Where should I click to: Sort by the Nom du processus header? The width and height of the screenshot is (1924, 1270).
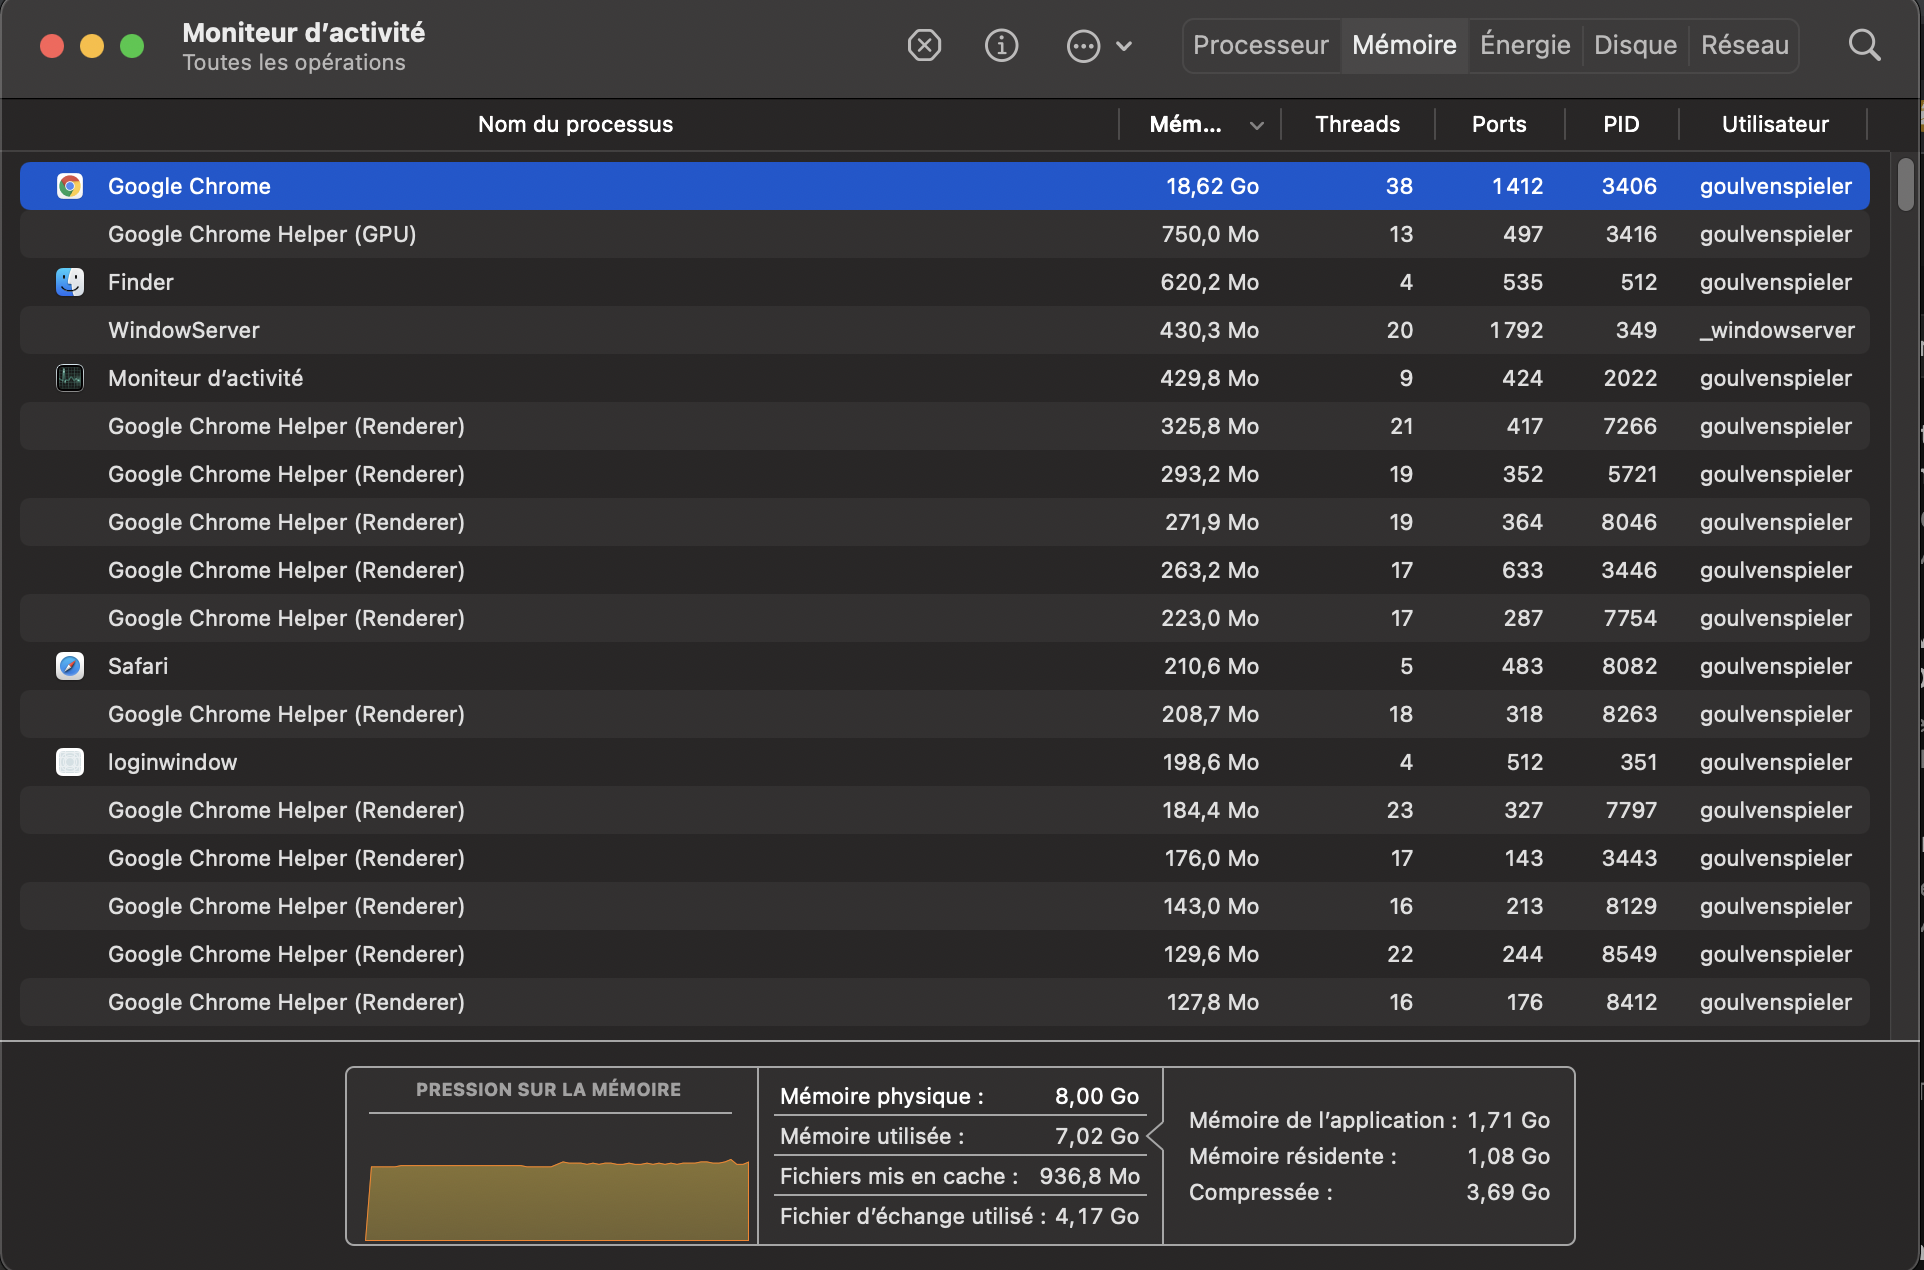(575, 124)
